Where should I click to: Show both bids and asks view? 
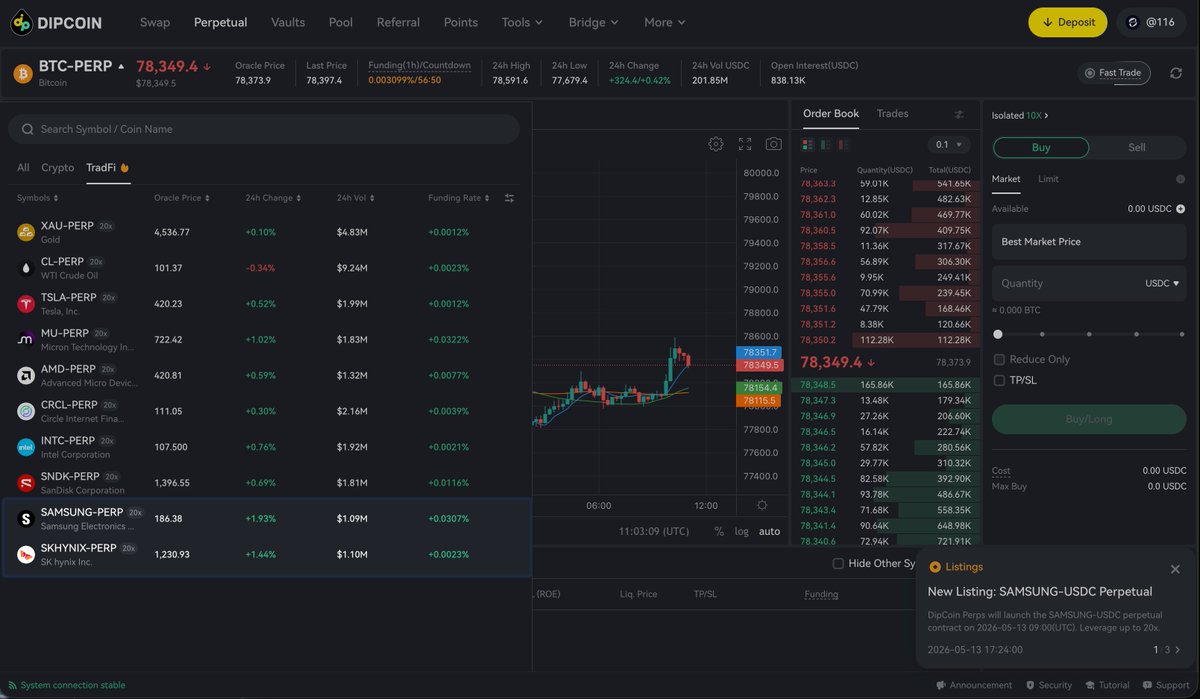[808, 145]
